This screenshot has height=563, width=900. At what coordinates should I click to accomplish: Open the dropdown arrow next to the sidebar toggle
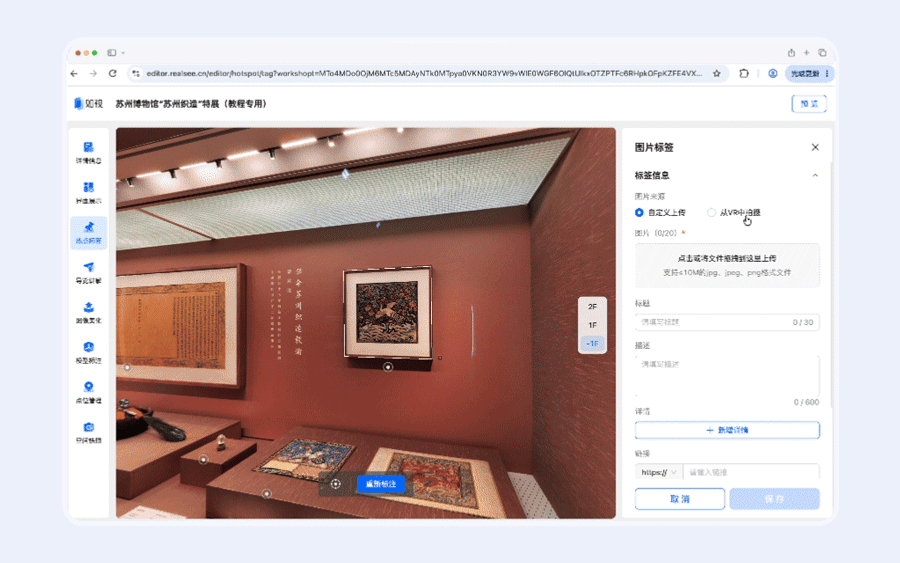click(123, 53)
